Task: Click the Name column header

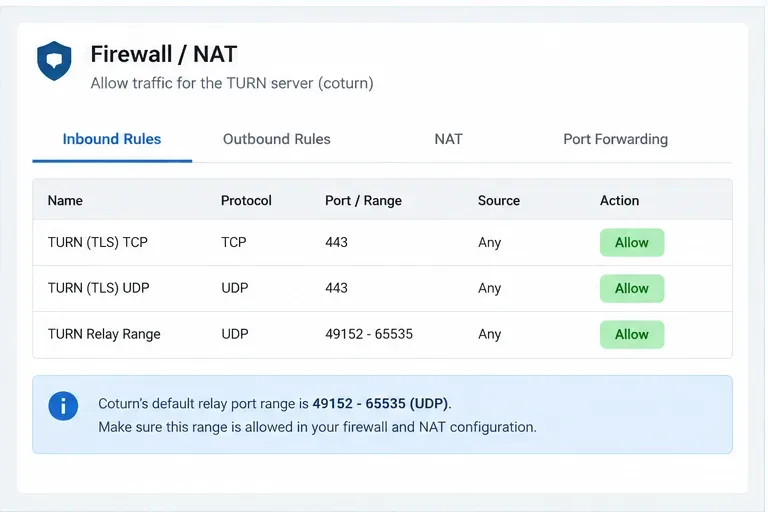Action: click(x=65, y=200)
